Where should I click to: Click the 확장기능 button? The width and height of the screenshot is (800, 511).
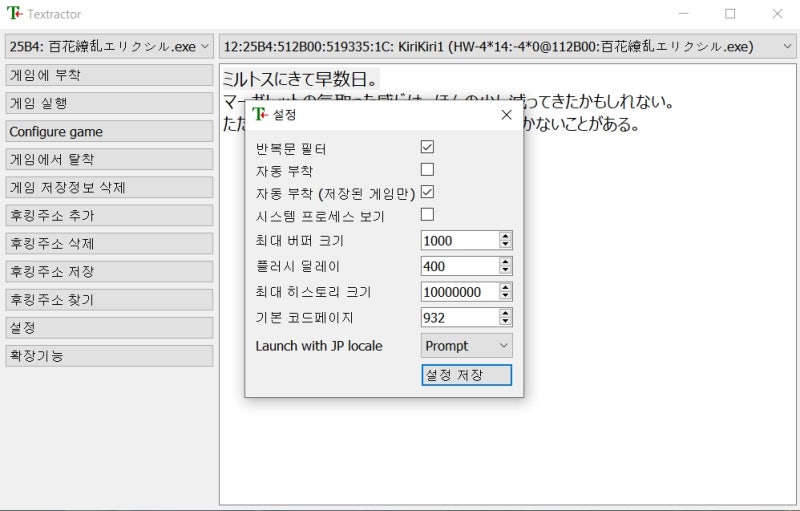tap(109, 355)
